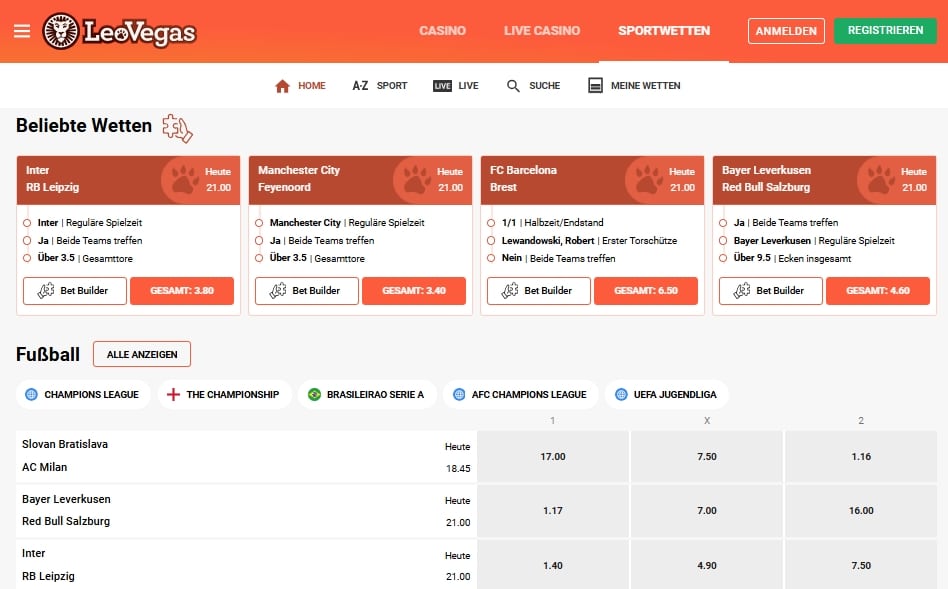The width and height of the screenshot is (948, 589).
Task: Pick odds 1.16 for AC Milan win
Action: [x=861, y=457]
